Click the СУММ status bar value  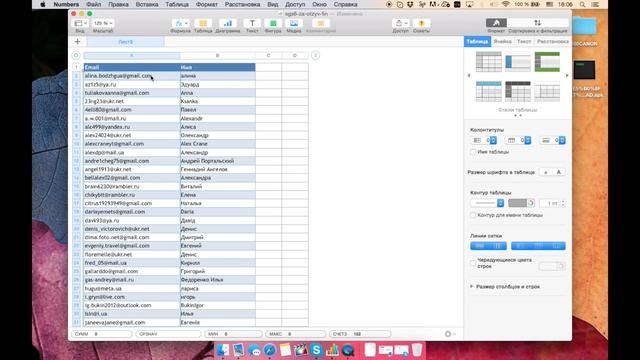click(x=102, y=334)
